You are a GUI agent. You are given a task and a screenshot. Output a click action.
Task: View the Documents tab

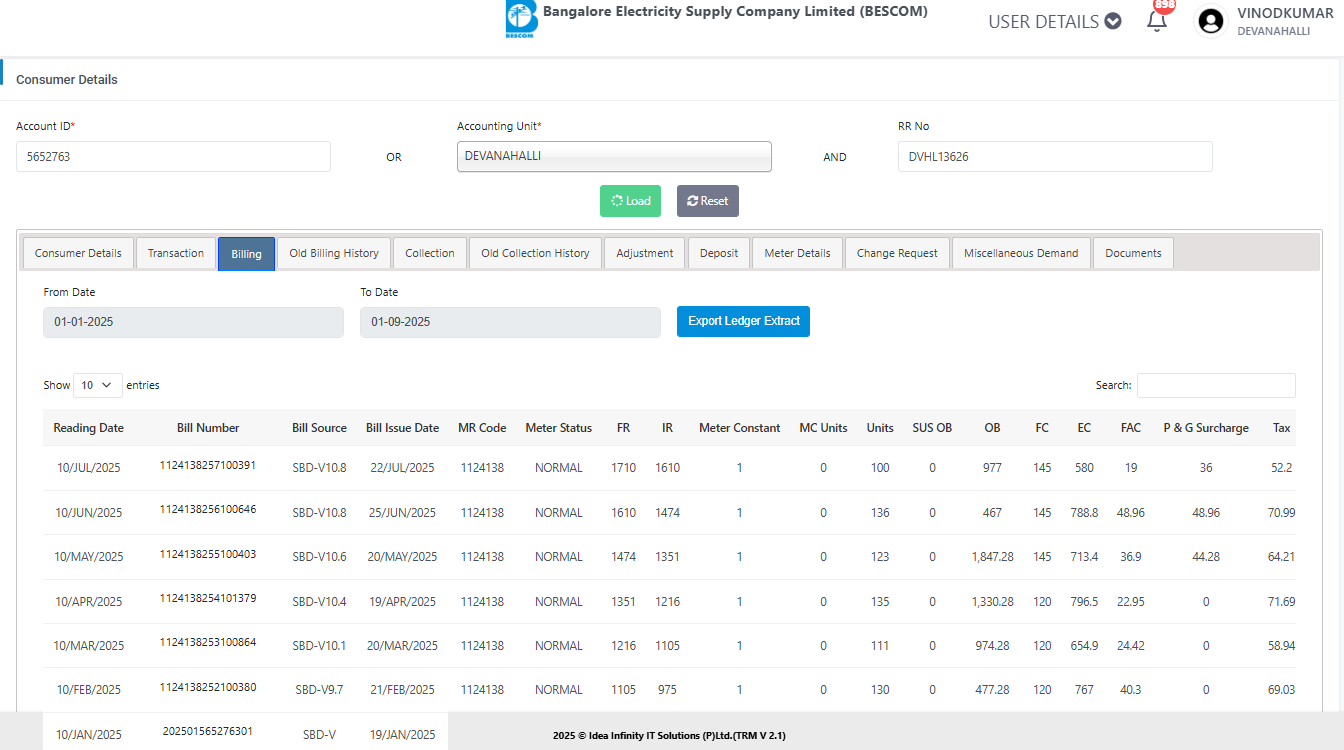(1133, 253)
